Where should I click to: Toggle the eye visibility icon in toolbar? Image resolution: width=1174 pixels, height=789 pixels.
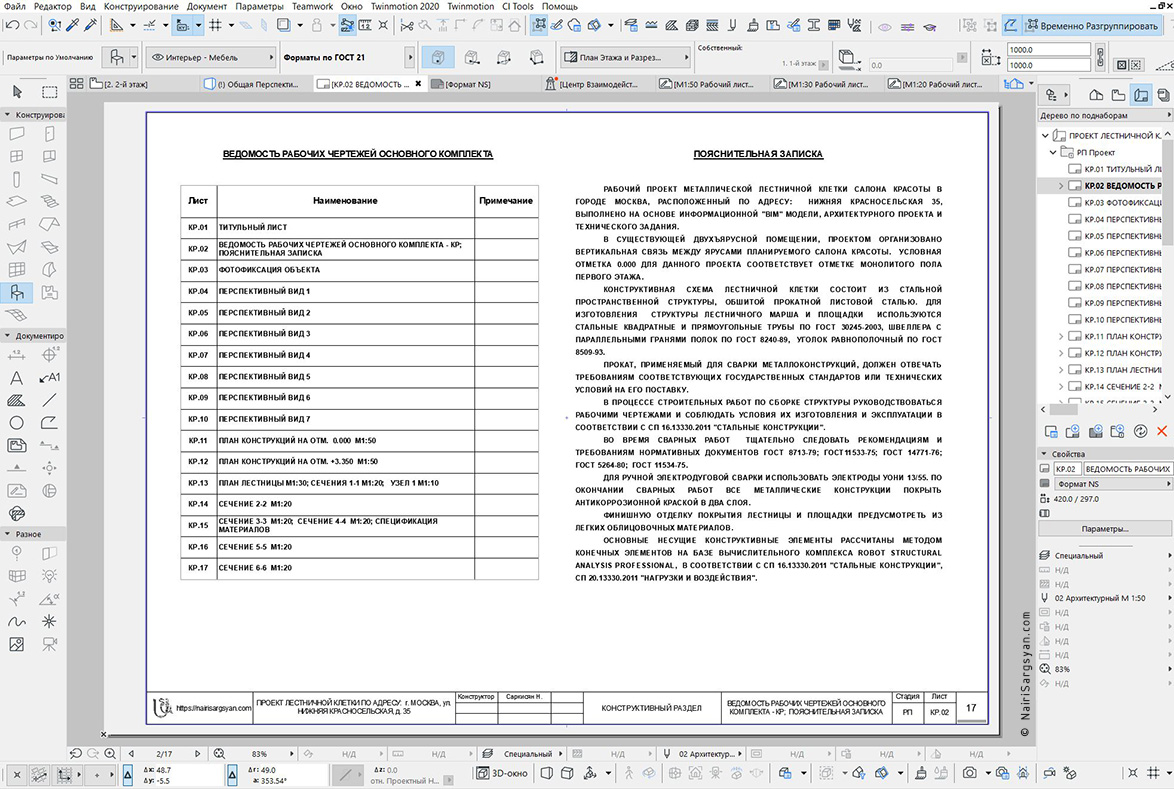click(x=885, y=26)
